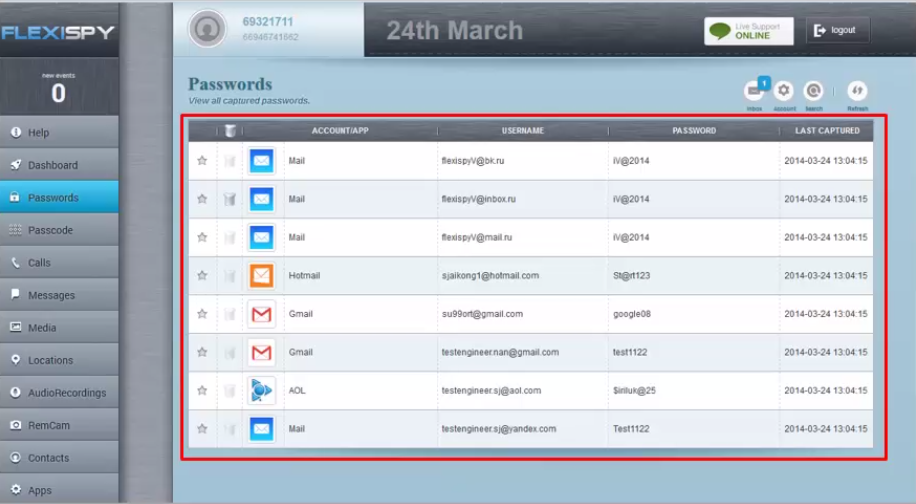This screenshot has width=916, height=504.
Task: Click password St@rt123 in Hotmail row
Action: pyautogui.click(x=632, y=276)
